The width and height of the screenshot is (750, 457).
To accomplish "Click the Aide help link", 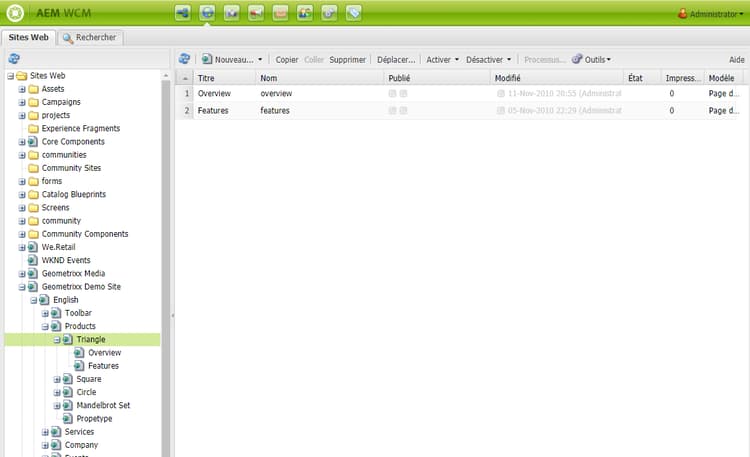I will pyautogui.click(x=737, y=60).
